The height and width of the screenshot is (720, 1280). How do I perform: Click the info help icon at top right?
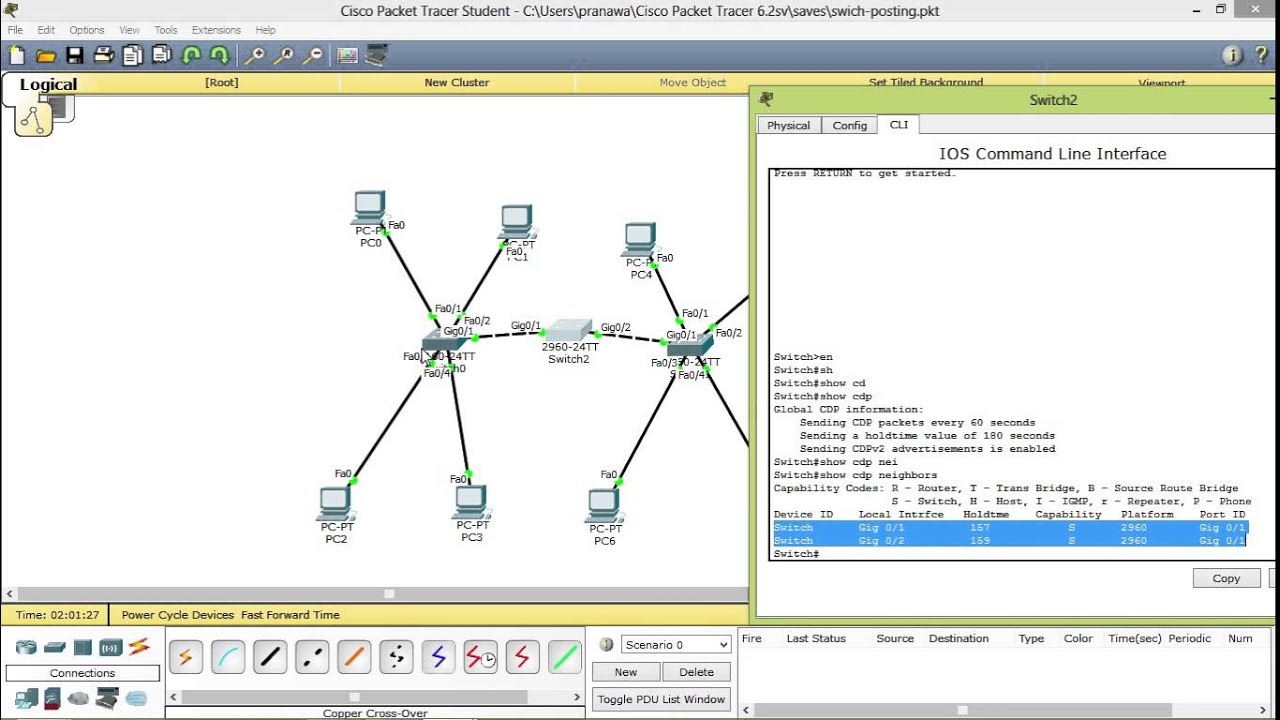pyautogui.click(x=1233, y=56)
